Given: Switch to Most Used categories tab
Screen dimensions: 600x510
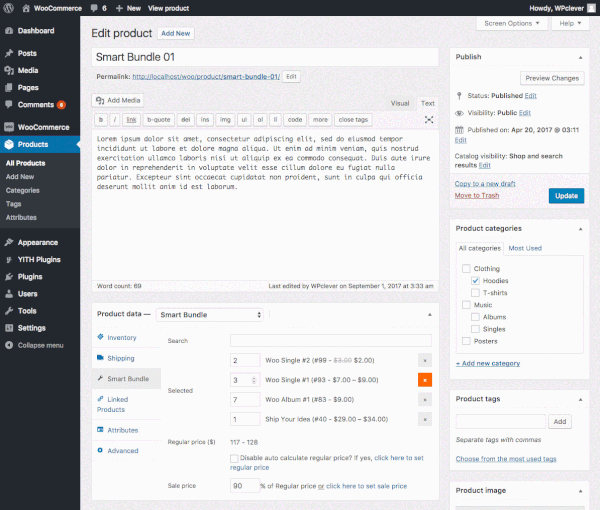Looking at the screenshot, I should click(525, 248).
